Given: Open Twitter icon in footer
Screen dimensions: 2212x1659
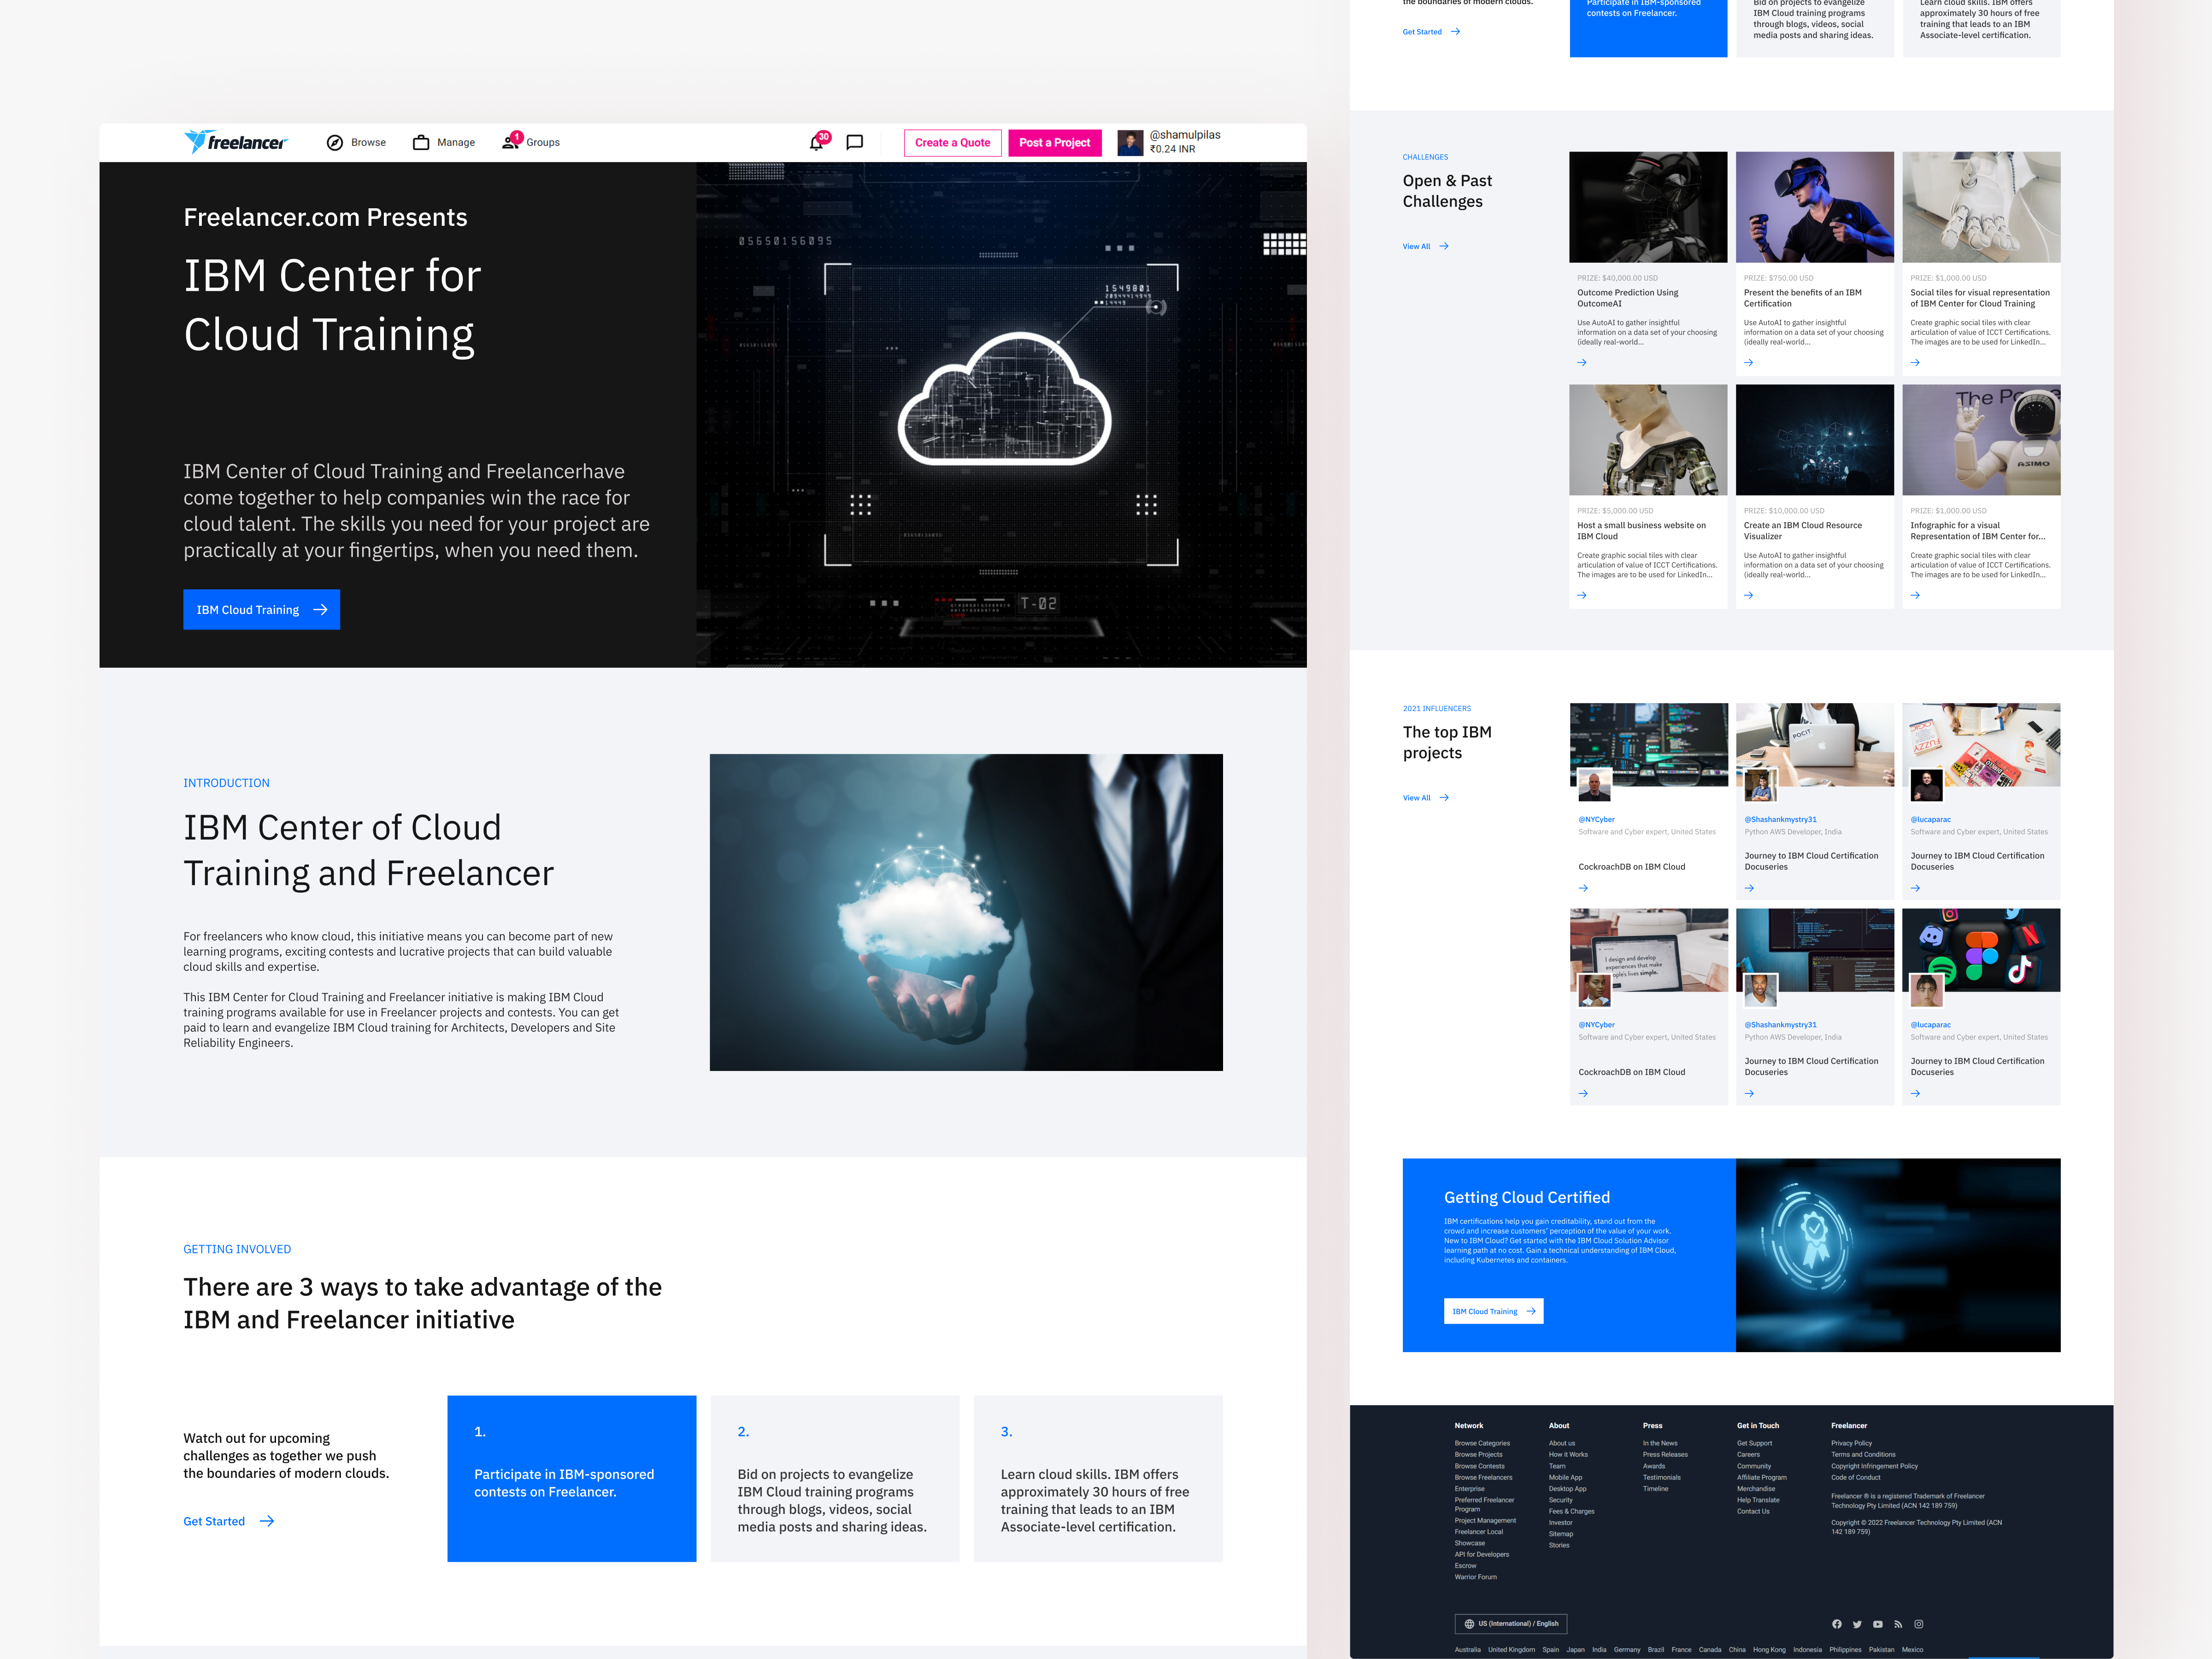Looking at the screenshot, I should (x=1857, y=1624).
